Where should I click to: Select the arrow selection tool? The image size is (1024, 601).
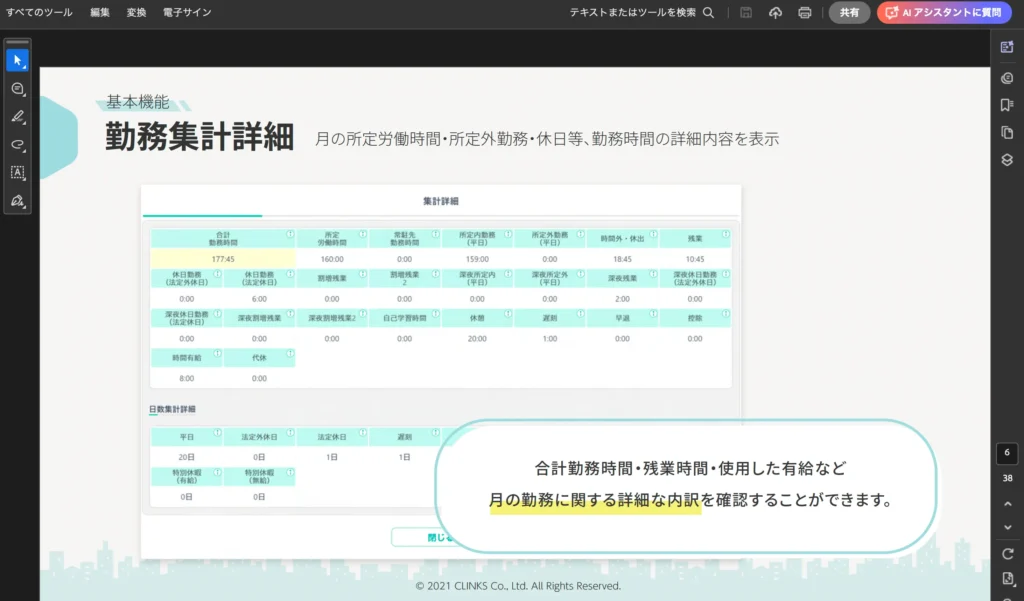[x=17, y=60]
